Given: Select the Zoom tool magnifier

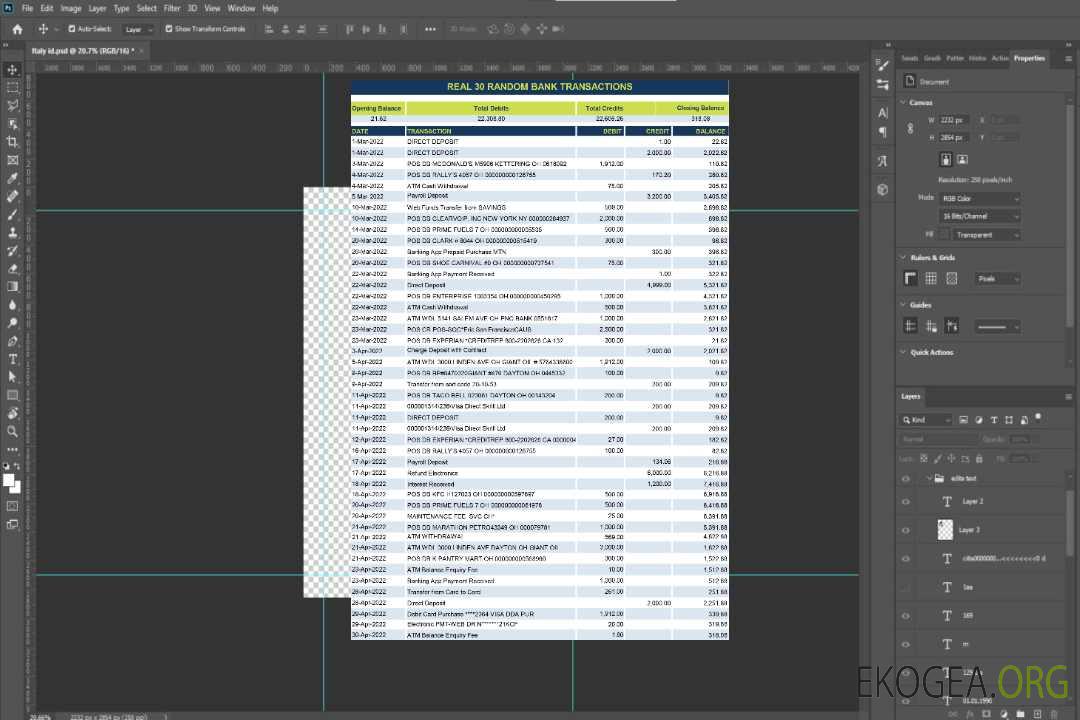Looking at the screenshot, I should [x=12, y=431].
